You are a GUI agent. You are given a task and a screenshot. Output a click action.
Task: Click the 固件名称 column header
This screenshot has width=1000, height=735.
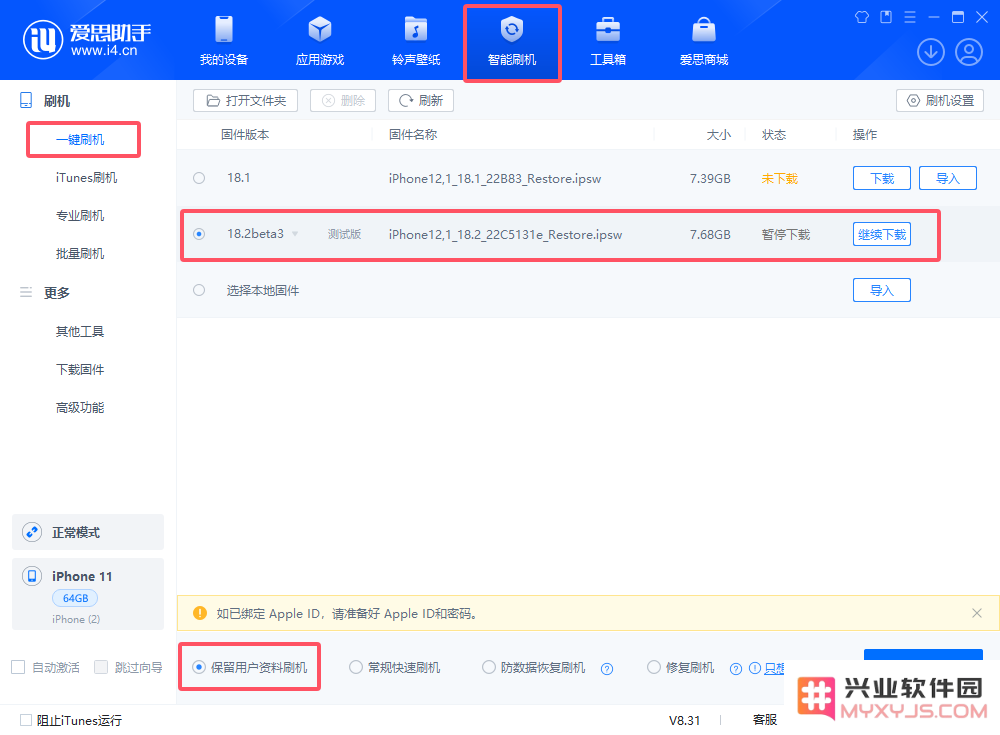[413, 135]
